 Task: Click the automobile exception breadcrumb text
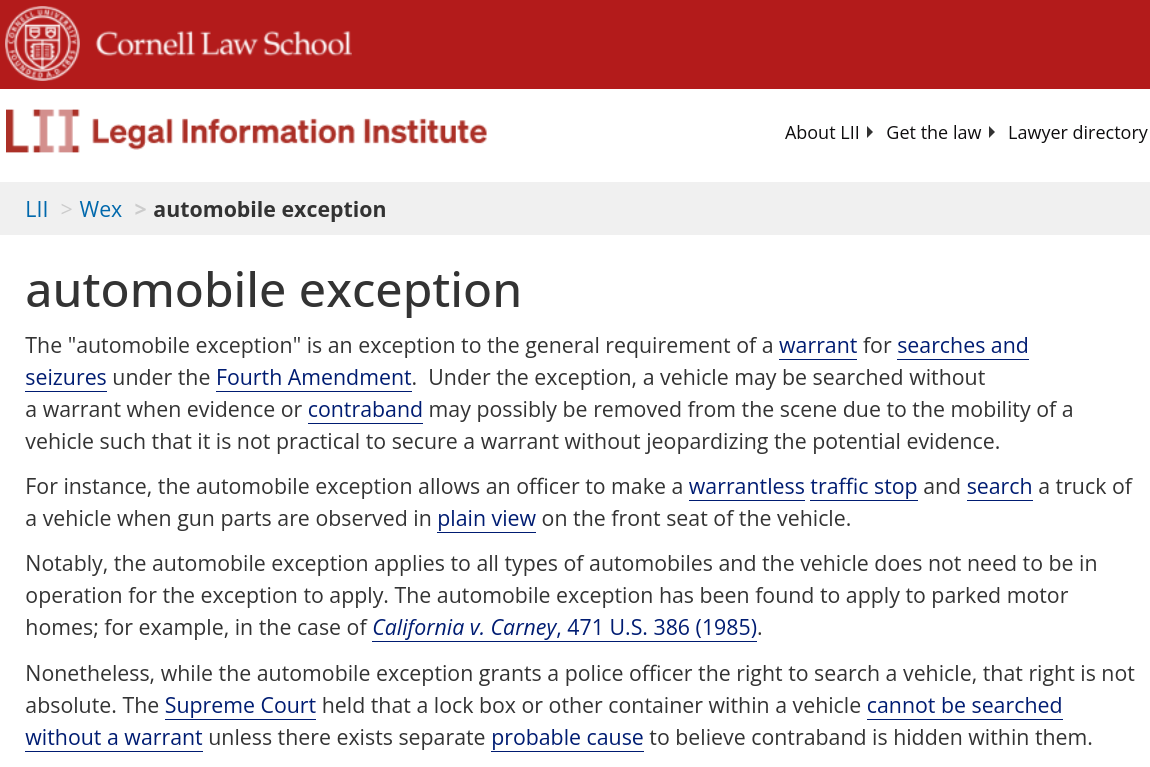click(269, 210)
